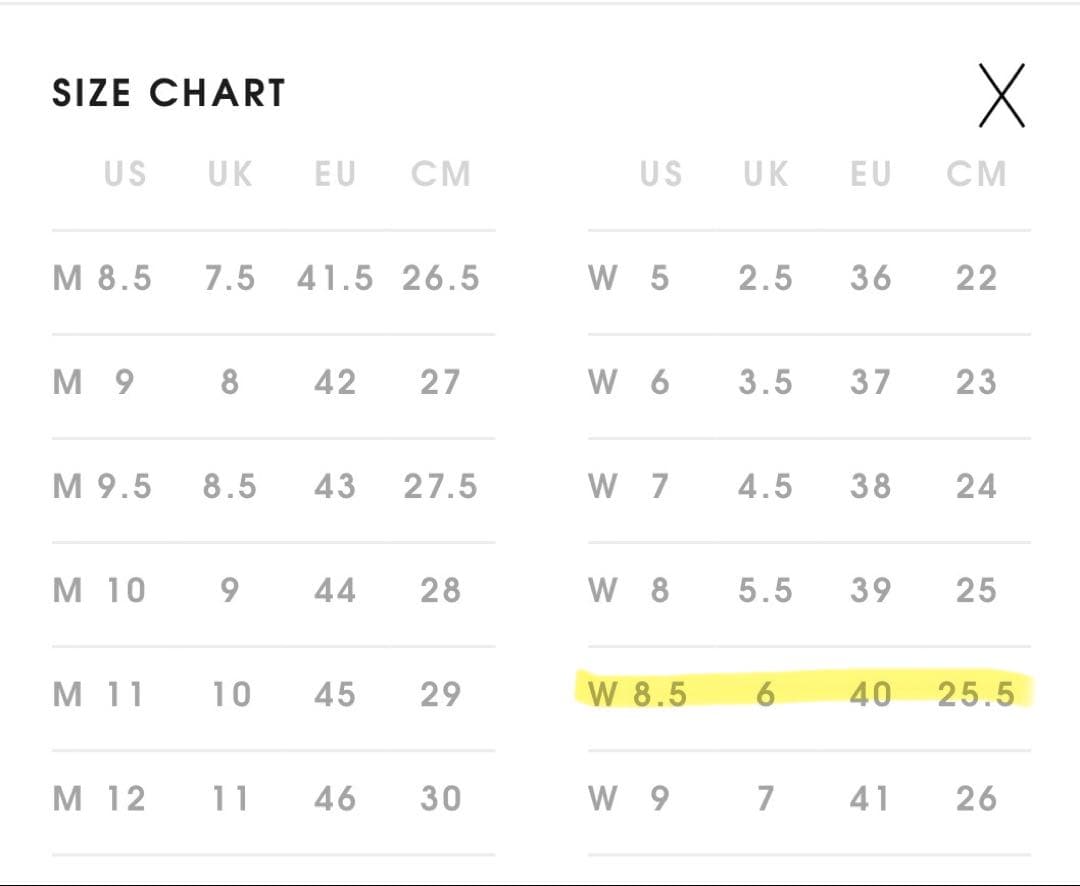
Task: Select the W 5 size row label
Action: coord(629,277)
